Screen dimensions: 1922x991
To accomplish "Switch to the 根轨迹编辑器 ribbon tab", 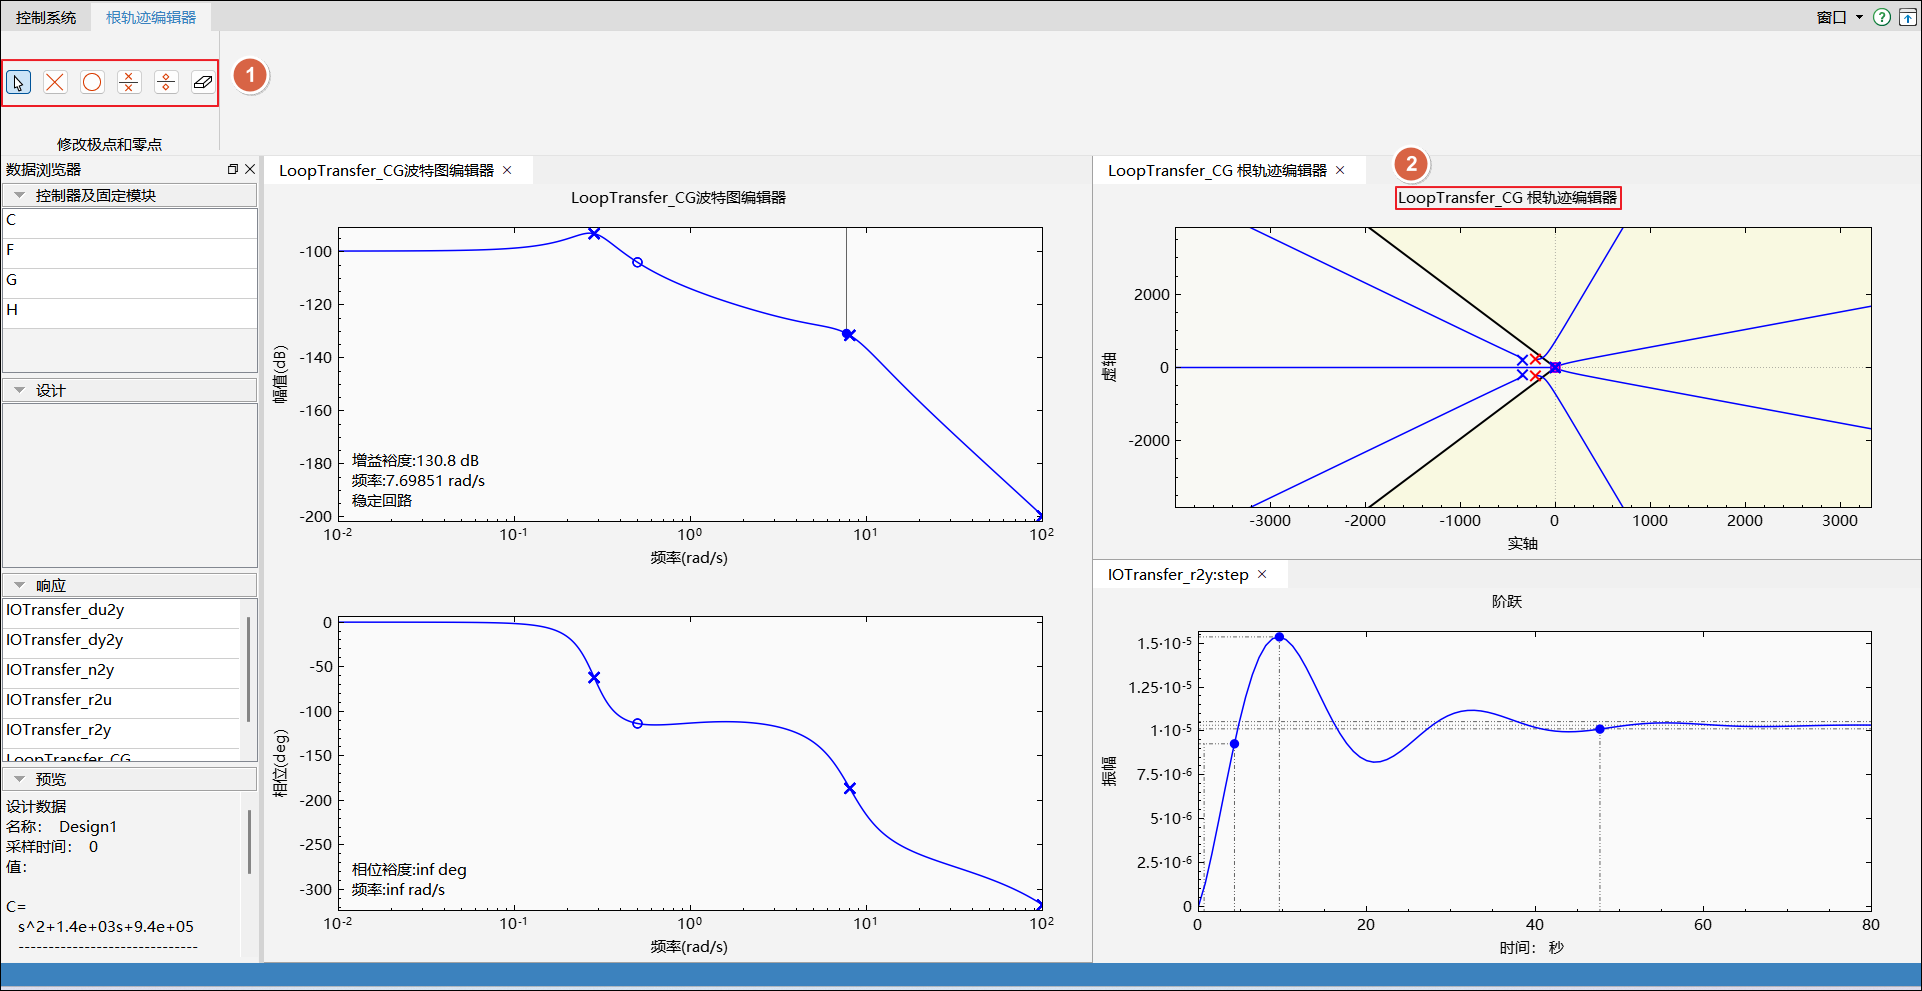I will (151, 17).
